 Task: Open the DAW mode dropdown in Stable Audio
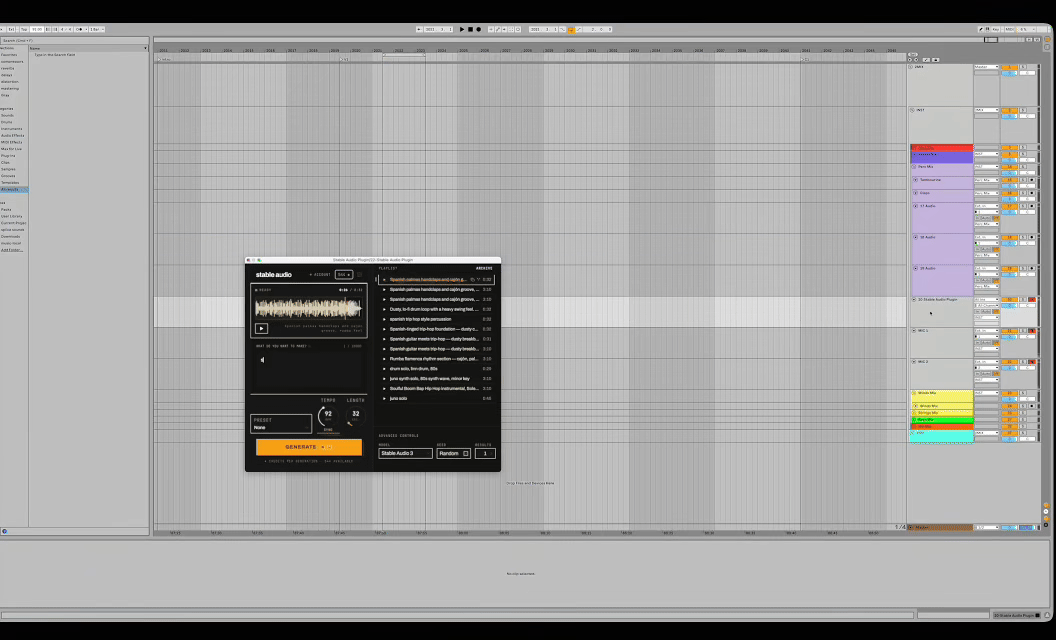[343, 275]
